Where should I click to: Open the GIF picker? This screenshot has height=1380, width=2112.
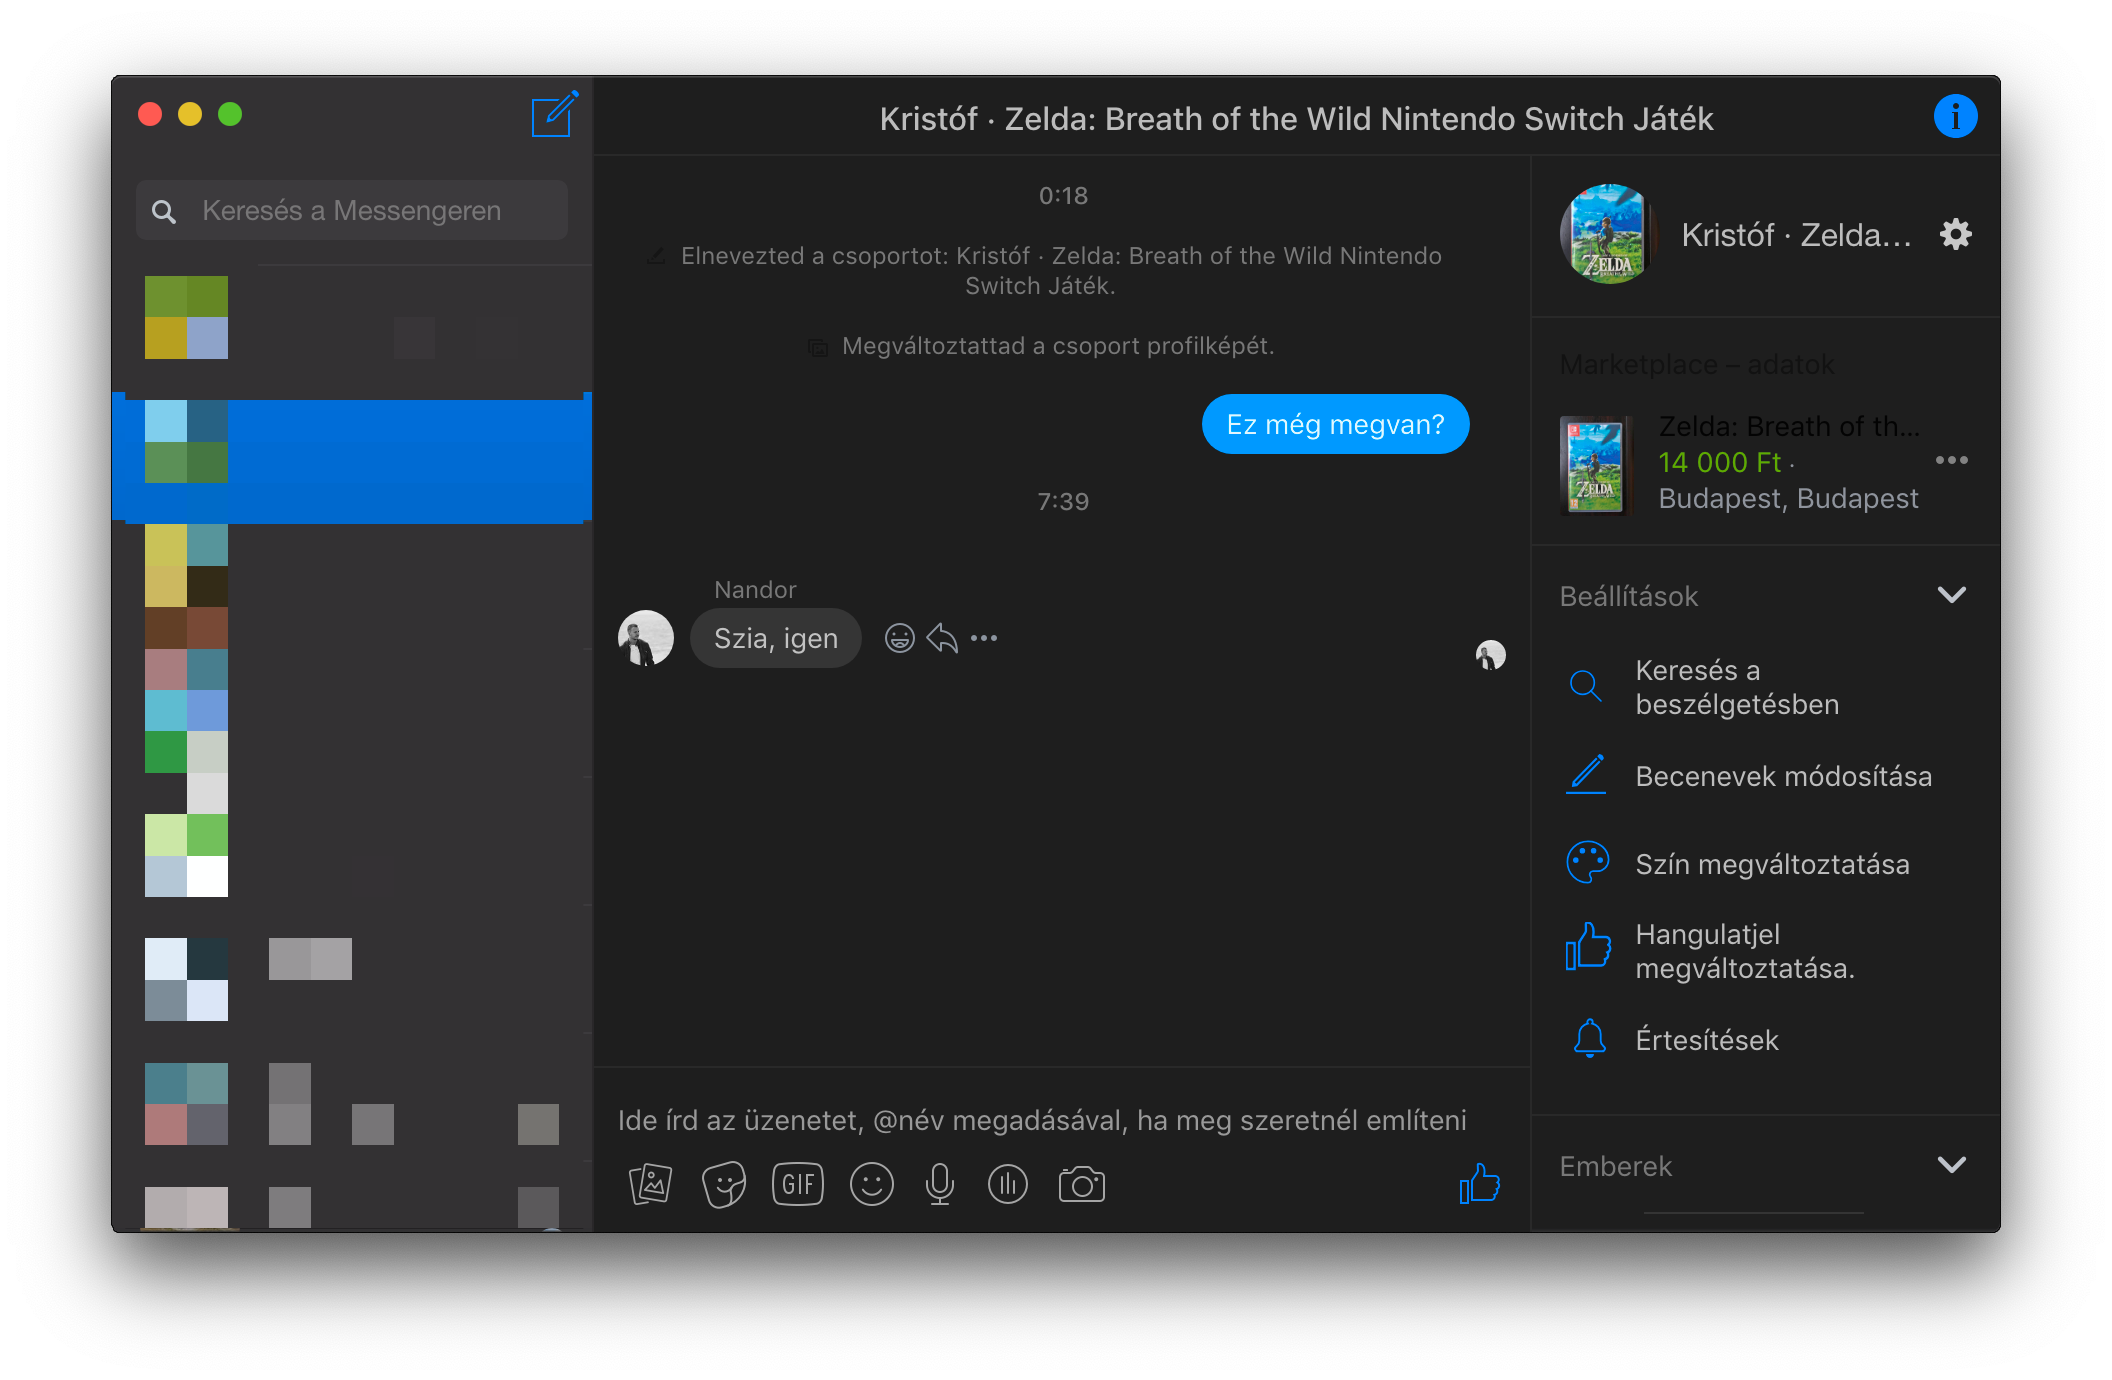[x=797, y=1185]
